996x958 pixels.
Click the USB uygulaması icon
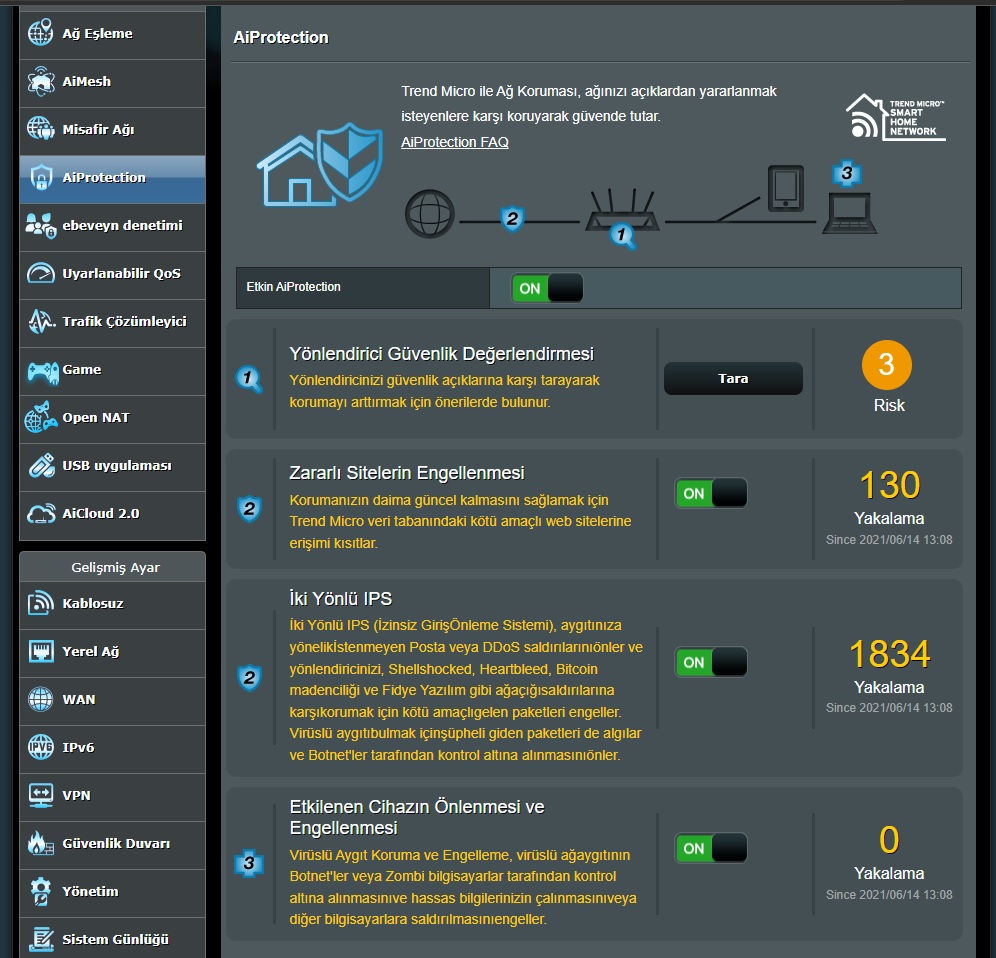pyautogui.click(x=41, y=466)
